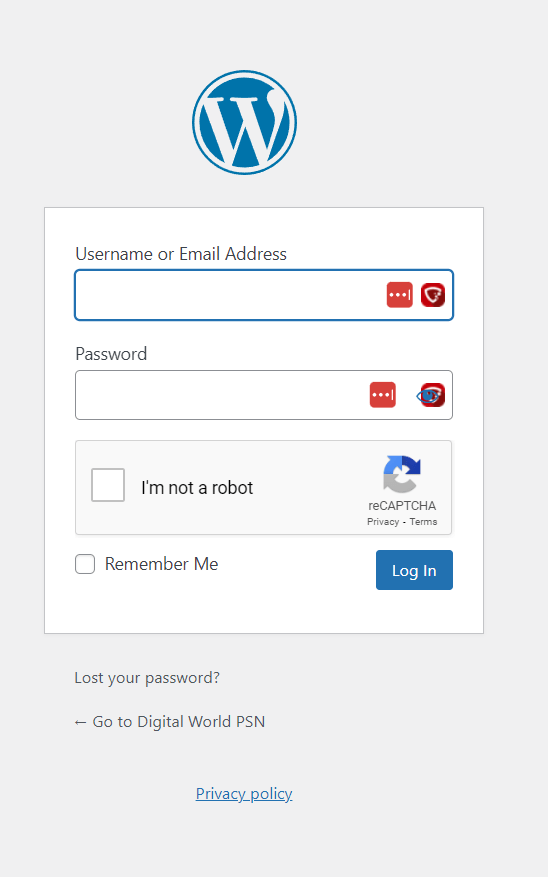Viewport: 548px width, 877px height.
Task: Enable the Remember Me checkbox
Action: coord(85,564)
